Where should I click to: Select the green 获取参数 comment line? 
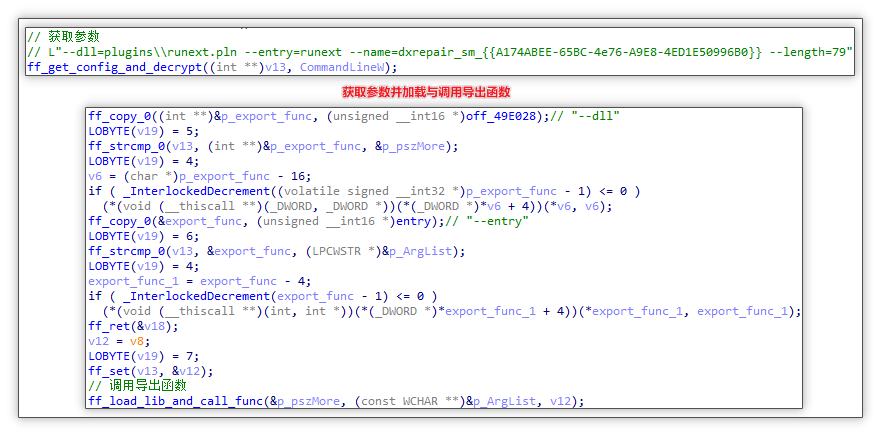[x=63, y=37]
